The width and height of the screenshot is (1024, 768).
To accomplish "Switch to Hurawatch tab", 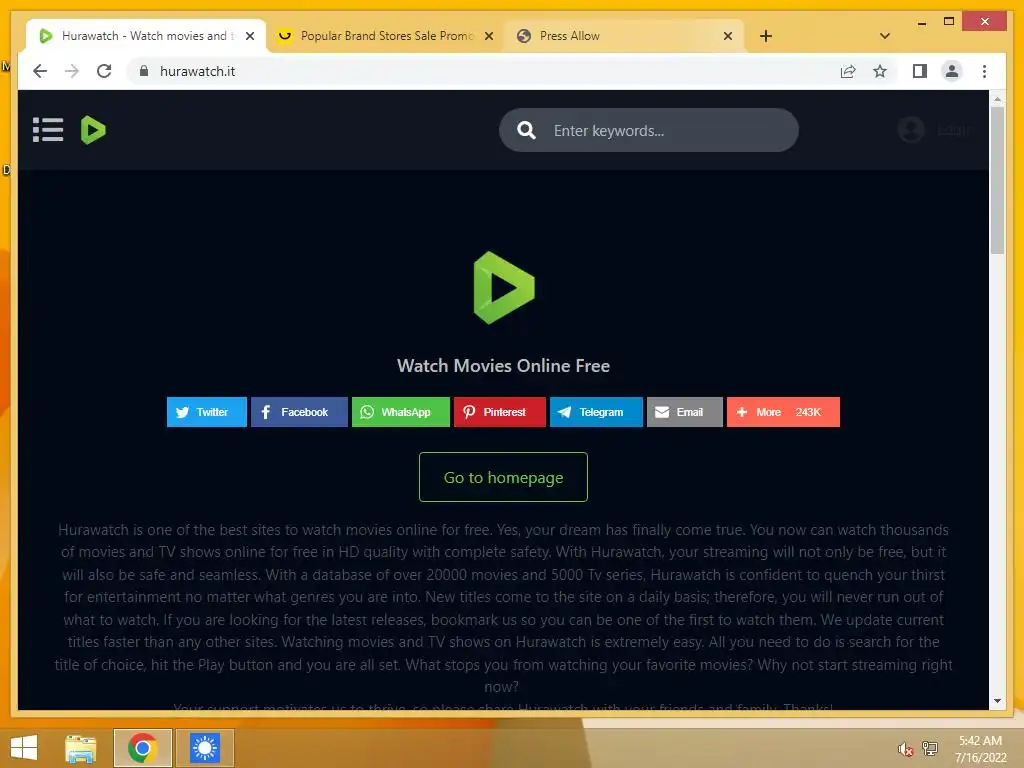I will point(145,36).
